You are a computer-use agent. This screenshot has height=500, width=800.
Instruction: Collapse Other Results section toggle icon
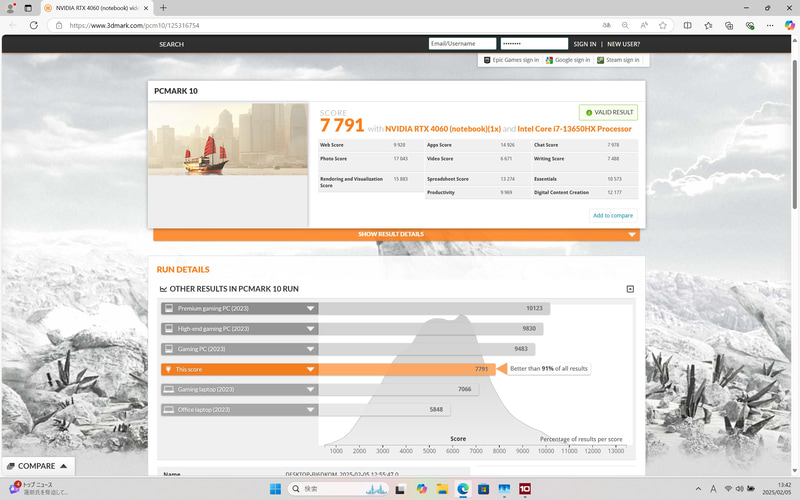(630, 289)
